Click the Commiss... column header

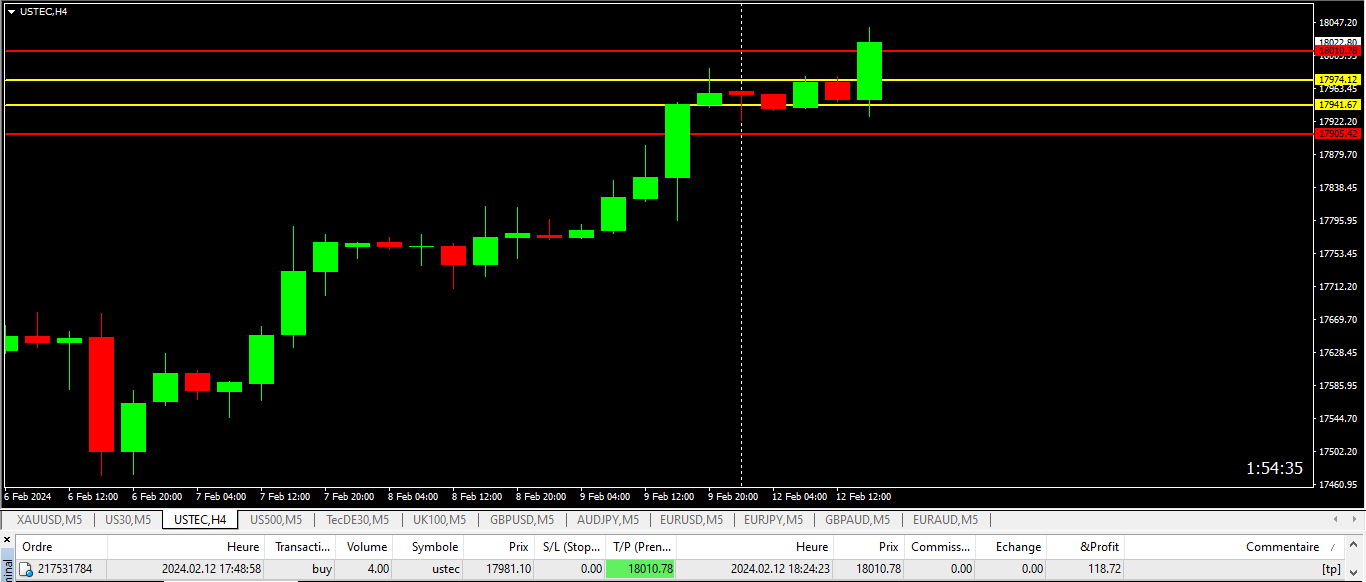coord(940,547)
